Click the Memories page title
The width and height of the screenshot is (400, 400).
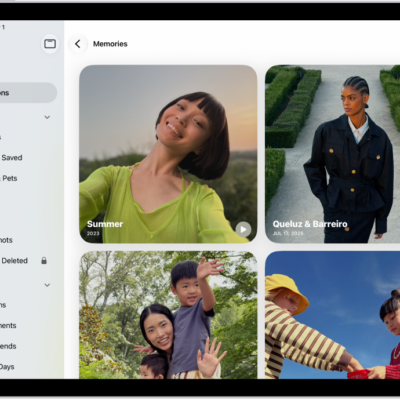coord(110,44)
